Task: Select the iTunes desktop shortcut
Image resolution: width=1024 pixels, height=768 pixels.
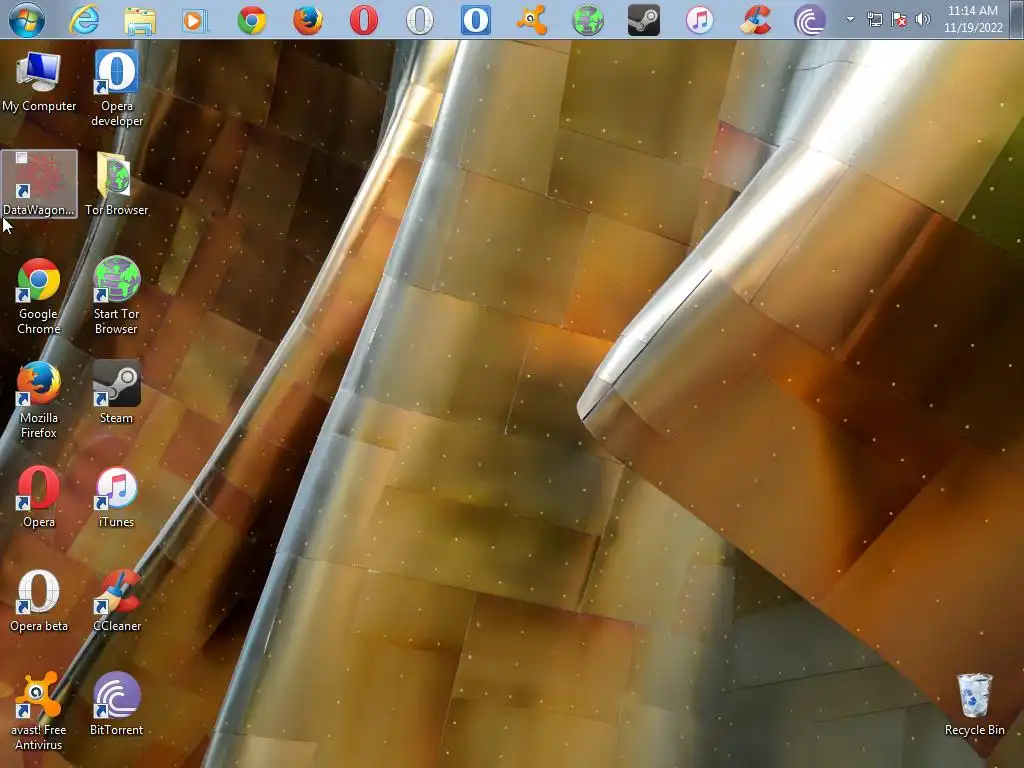Action: tap(116, 496)
